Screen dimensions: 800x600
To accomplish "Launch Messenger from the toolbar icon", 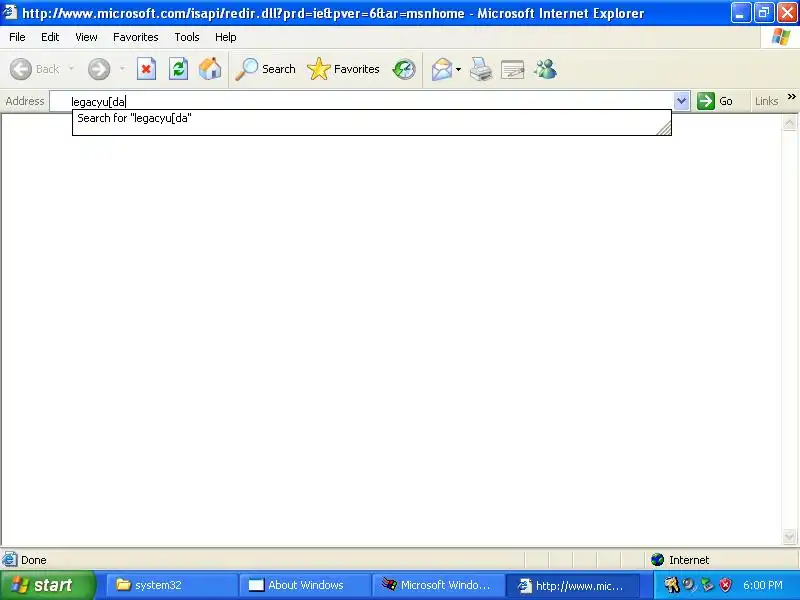I will (545, 69).
